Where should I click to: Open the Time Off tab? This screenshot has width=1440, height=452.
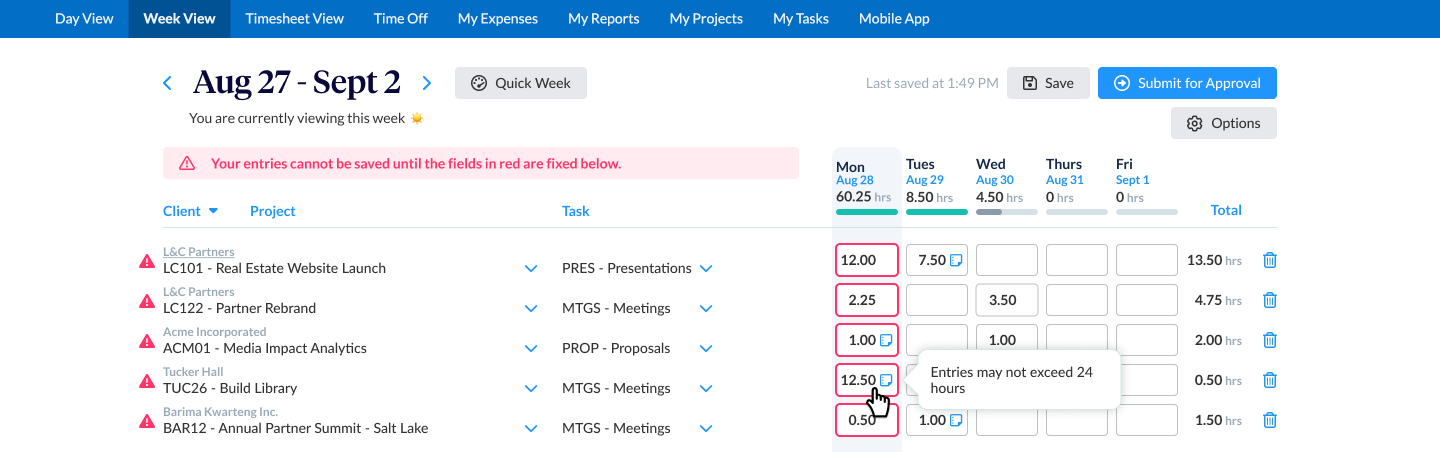click(400, 19)
